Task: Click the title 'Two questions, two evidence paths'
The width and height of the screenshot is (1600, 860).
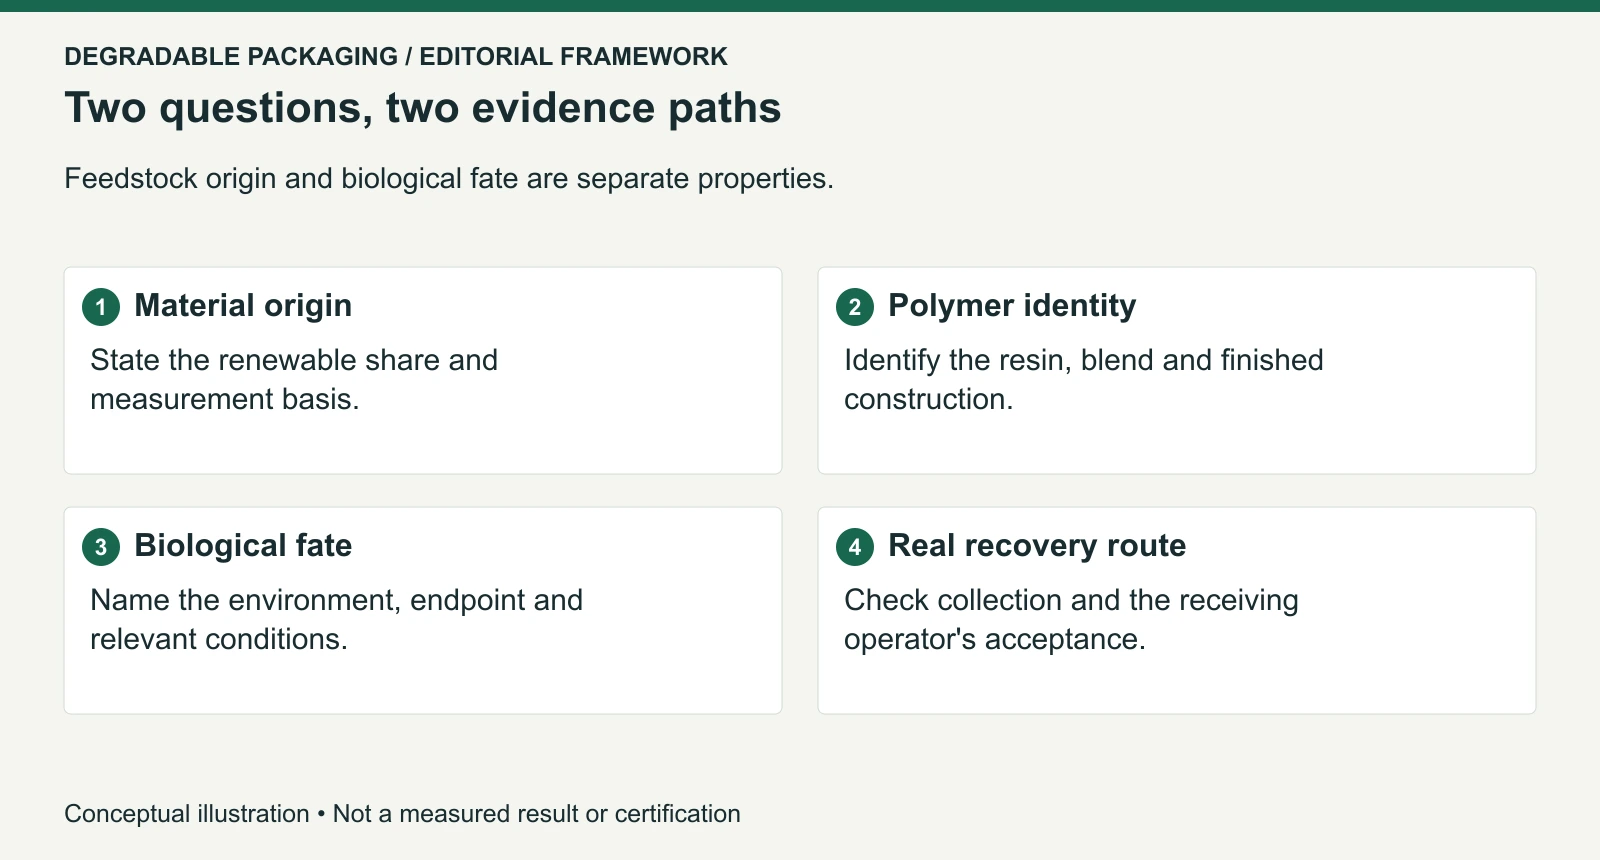Action: 423,108
